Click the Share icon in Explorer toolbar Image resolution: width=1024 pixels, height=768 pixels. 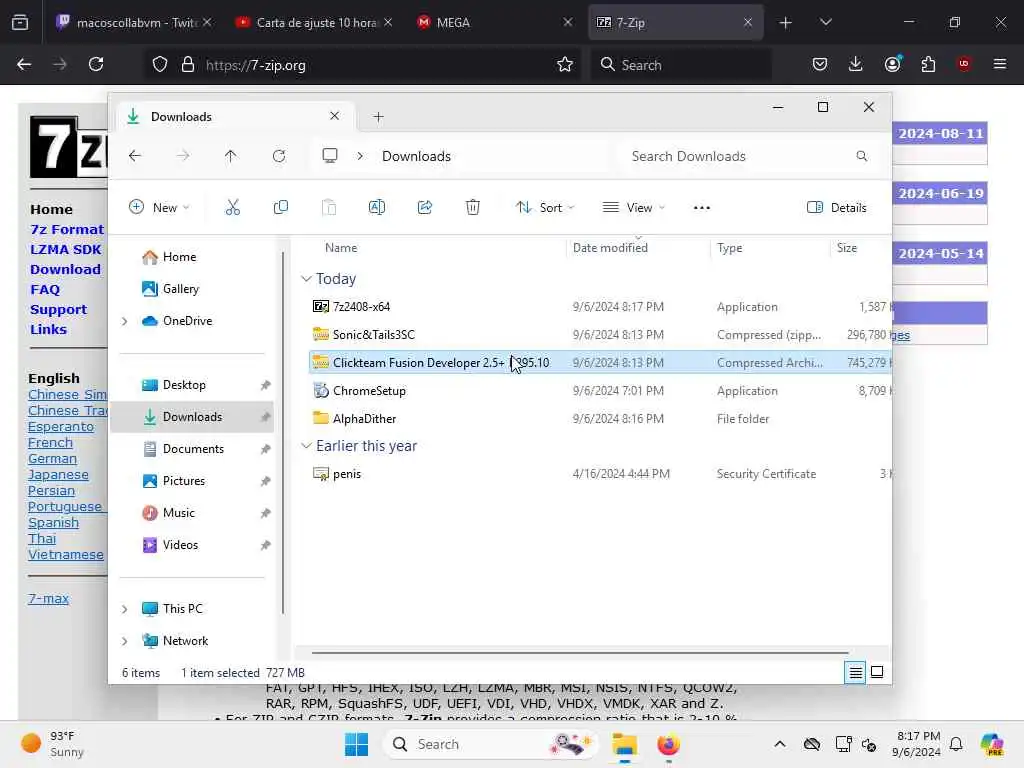pyautogui.click(x=424, y=208)
